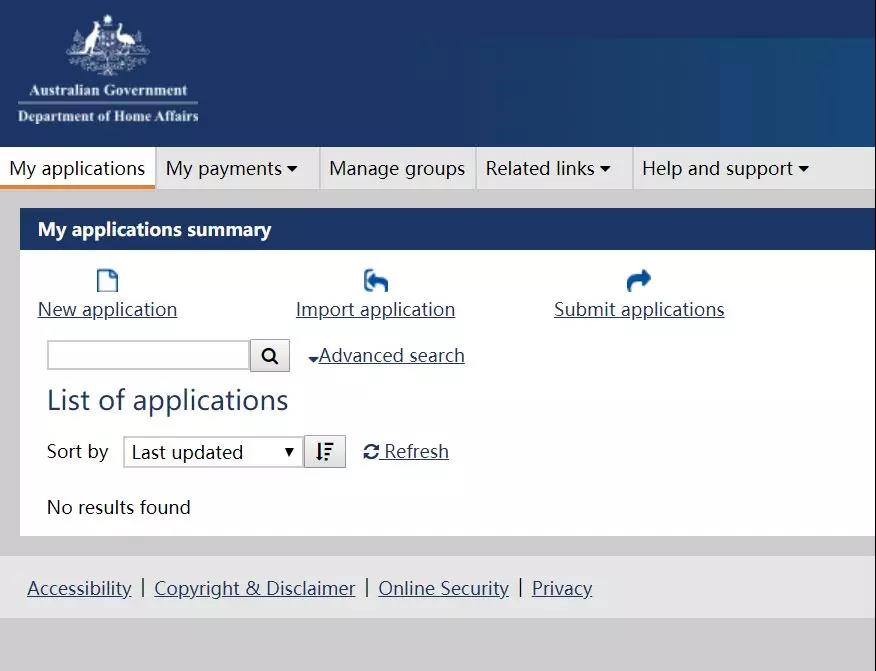Open the Copyright & Disclaimer link
This screenshot has height=671, width=876.
click(x=255, y=589)
